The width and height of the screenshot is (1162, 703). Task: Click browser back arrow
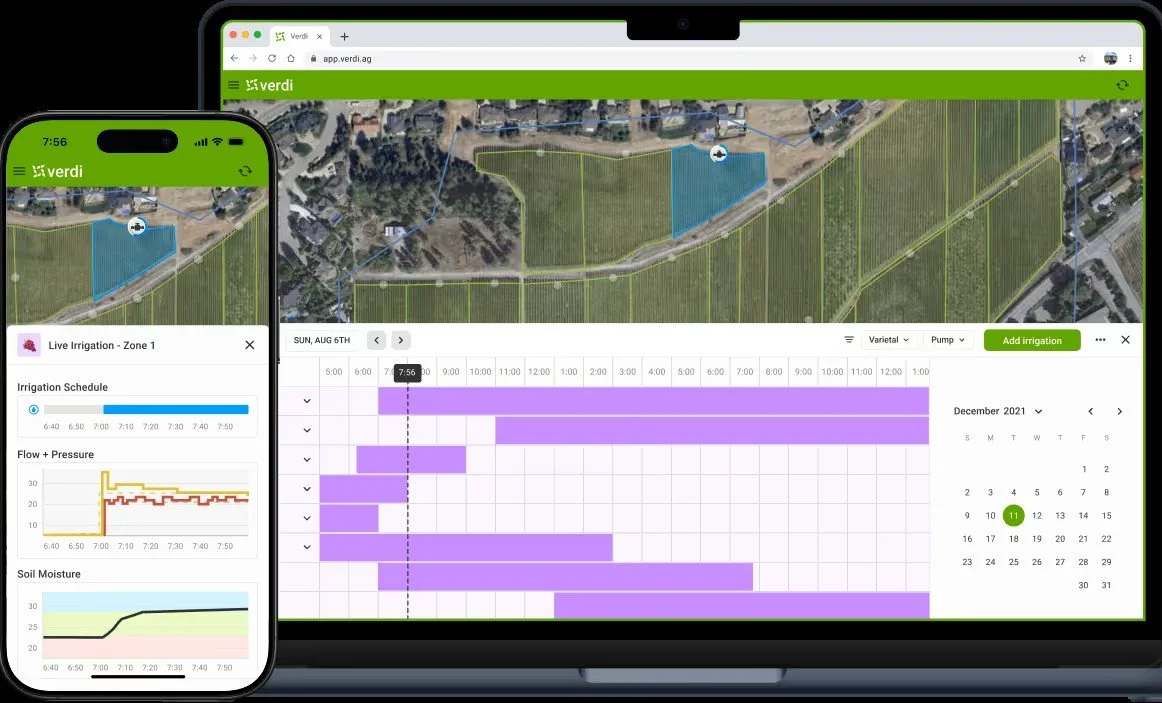pyautogui.click(x=234, y=59)
